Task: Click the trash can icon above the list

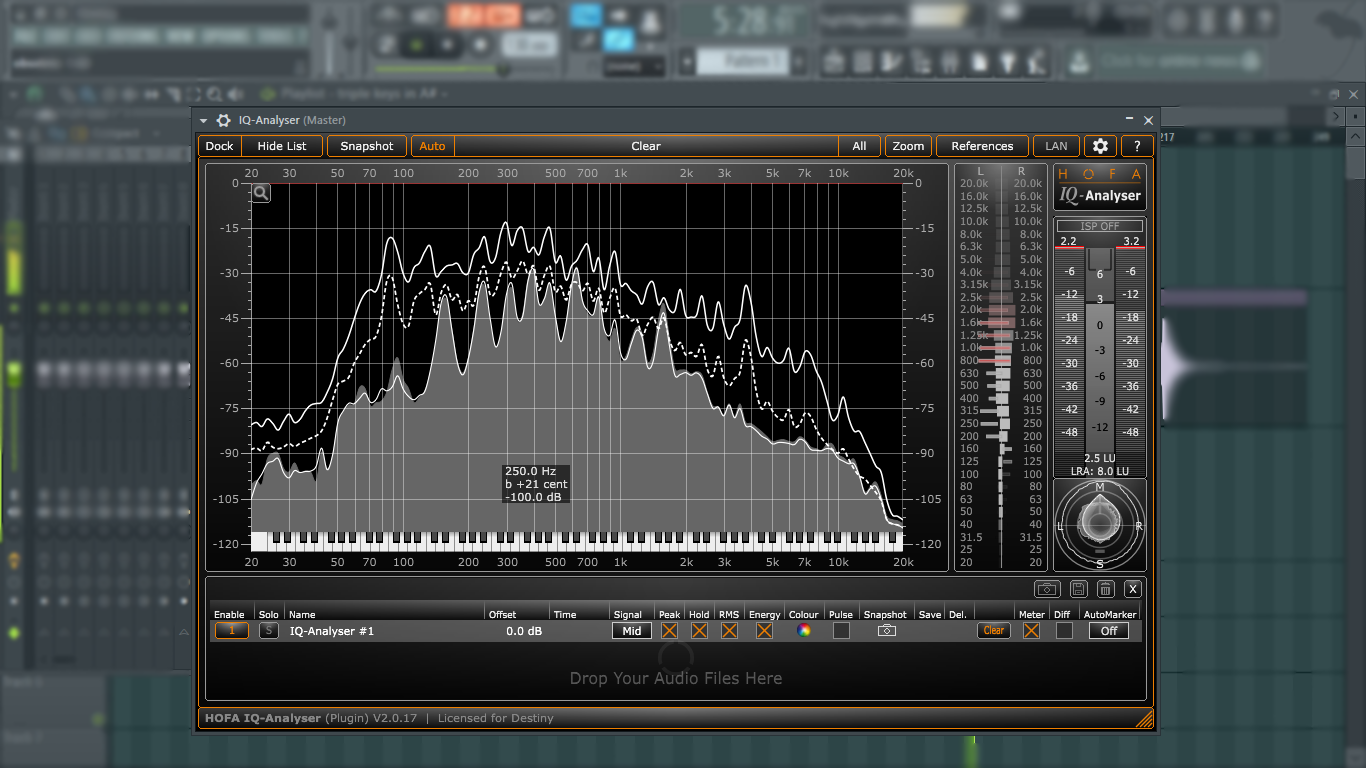Action: click(1106, 589)
